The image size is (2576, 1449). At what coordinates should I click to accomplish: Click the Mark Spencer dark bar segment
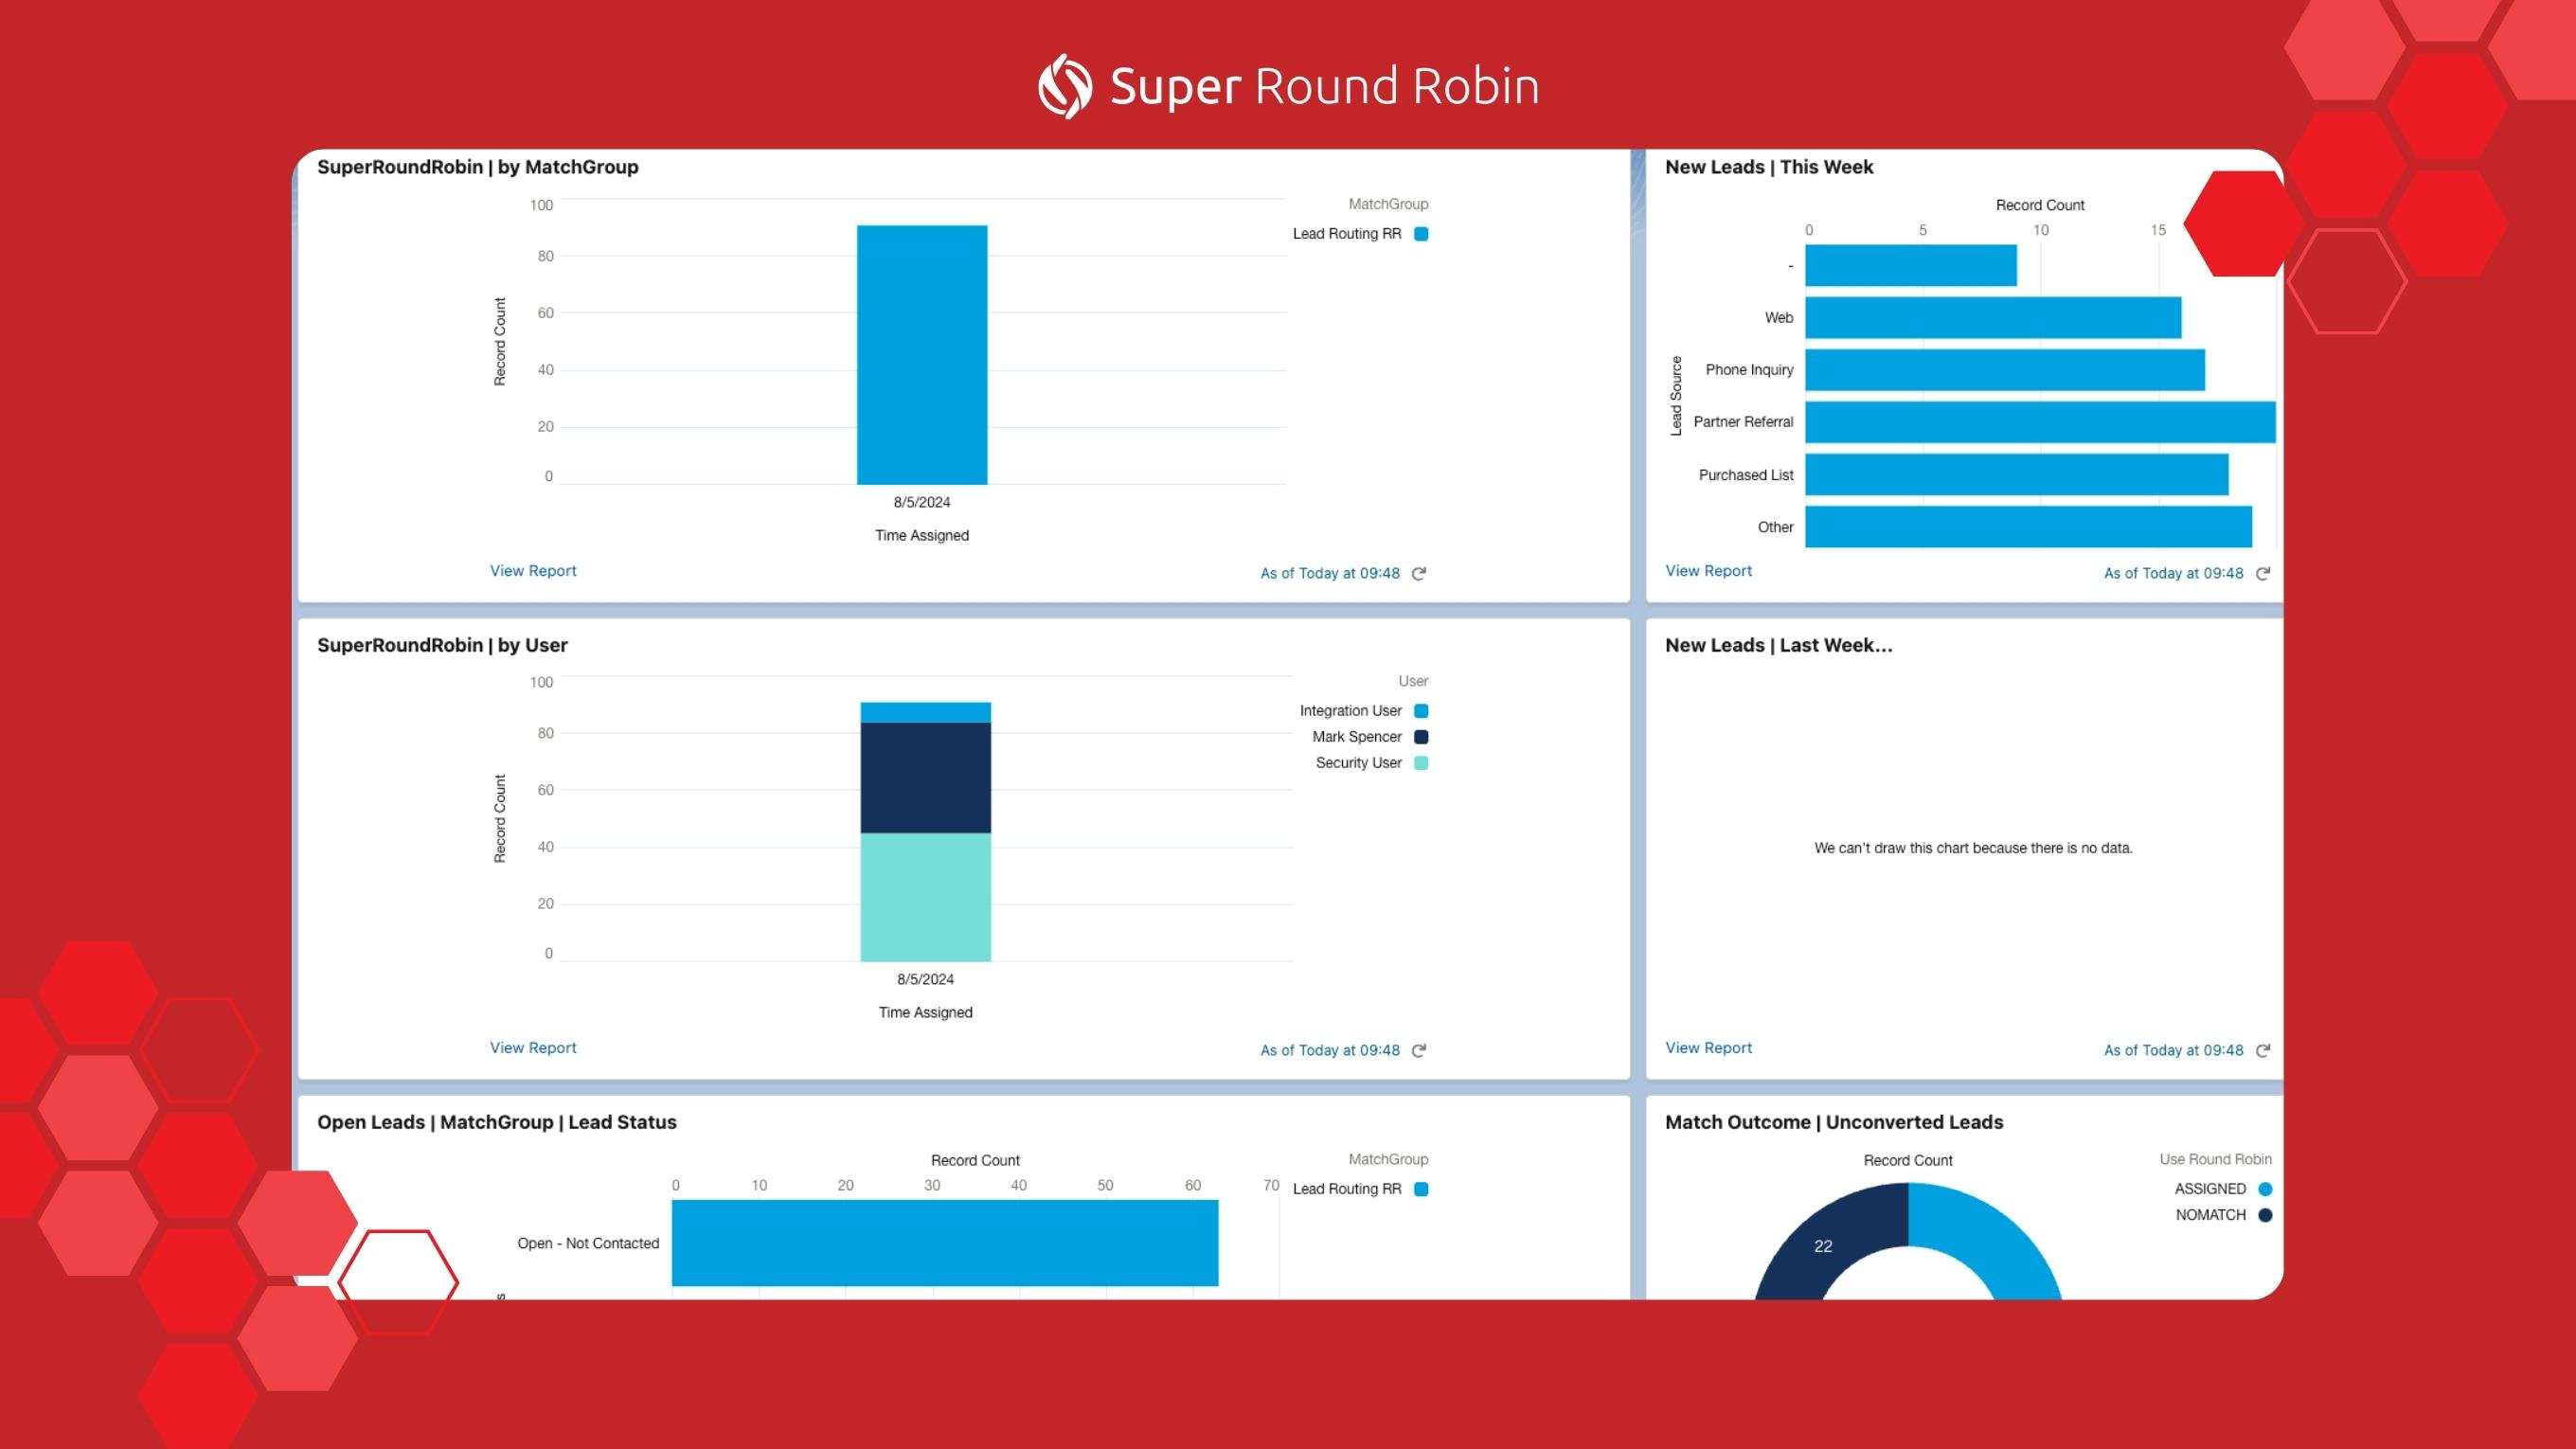point(925,777)
